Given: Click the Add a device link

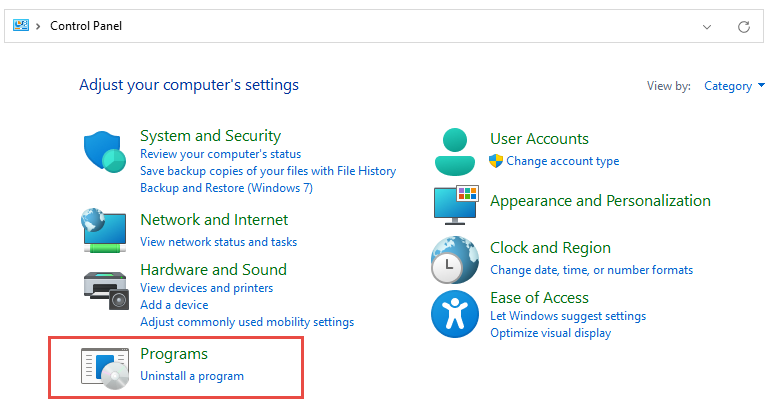Looking at the screenshot, I should (x=174, y=305).
